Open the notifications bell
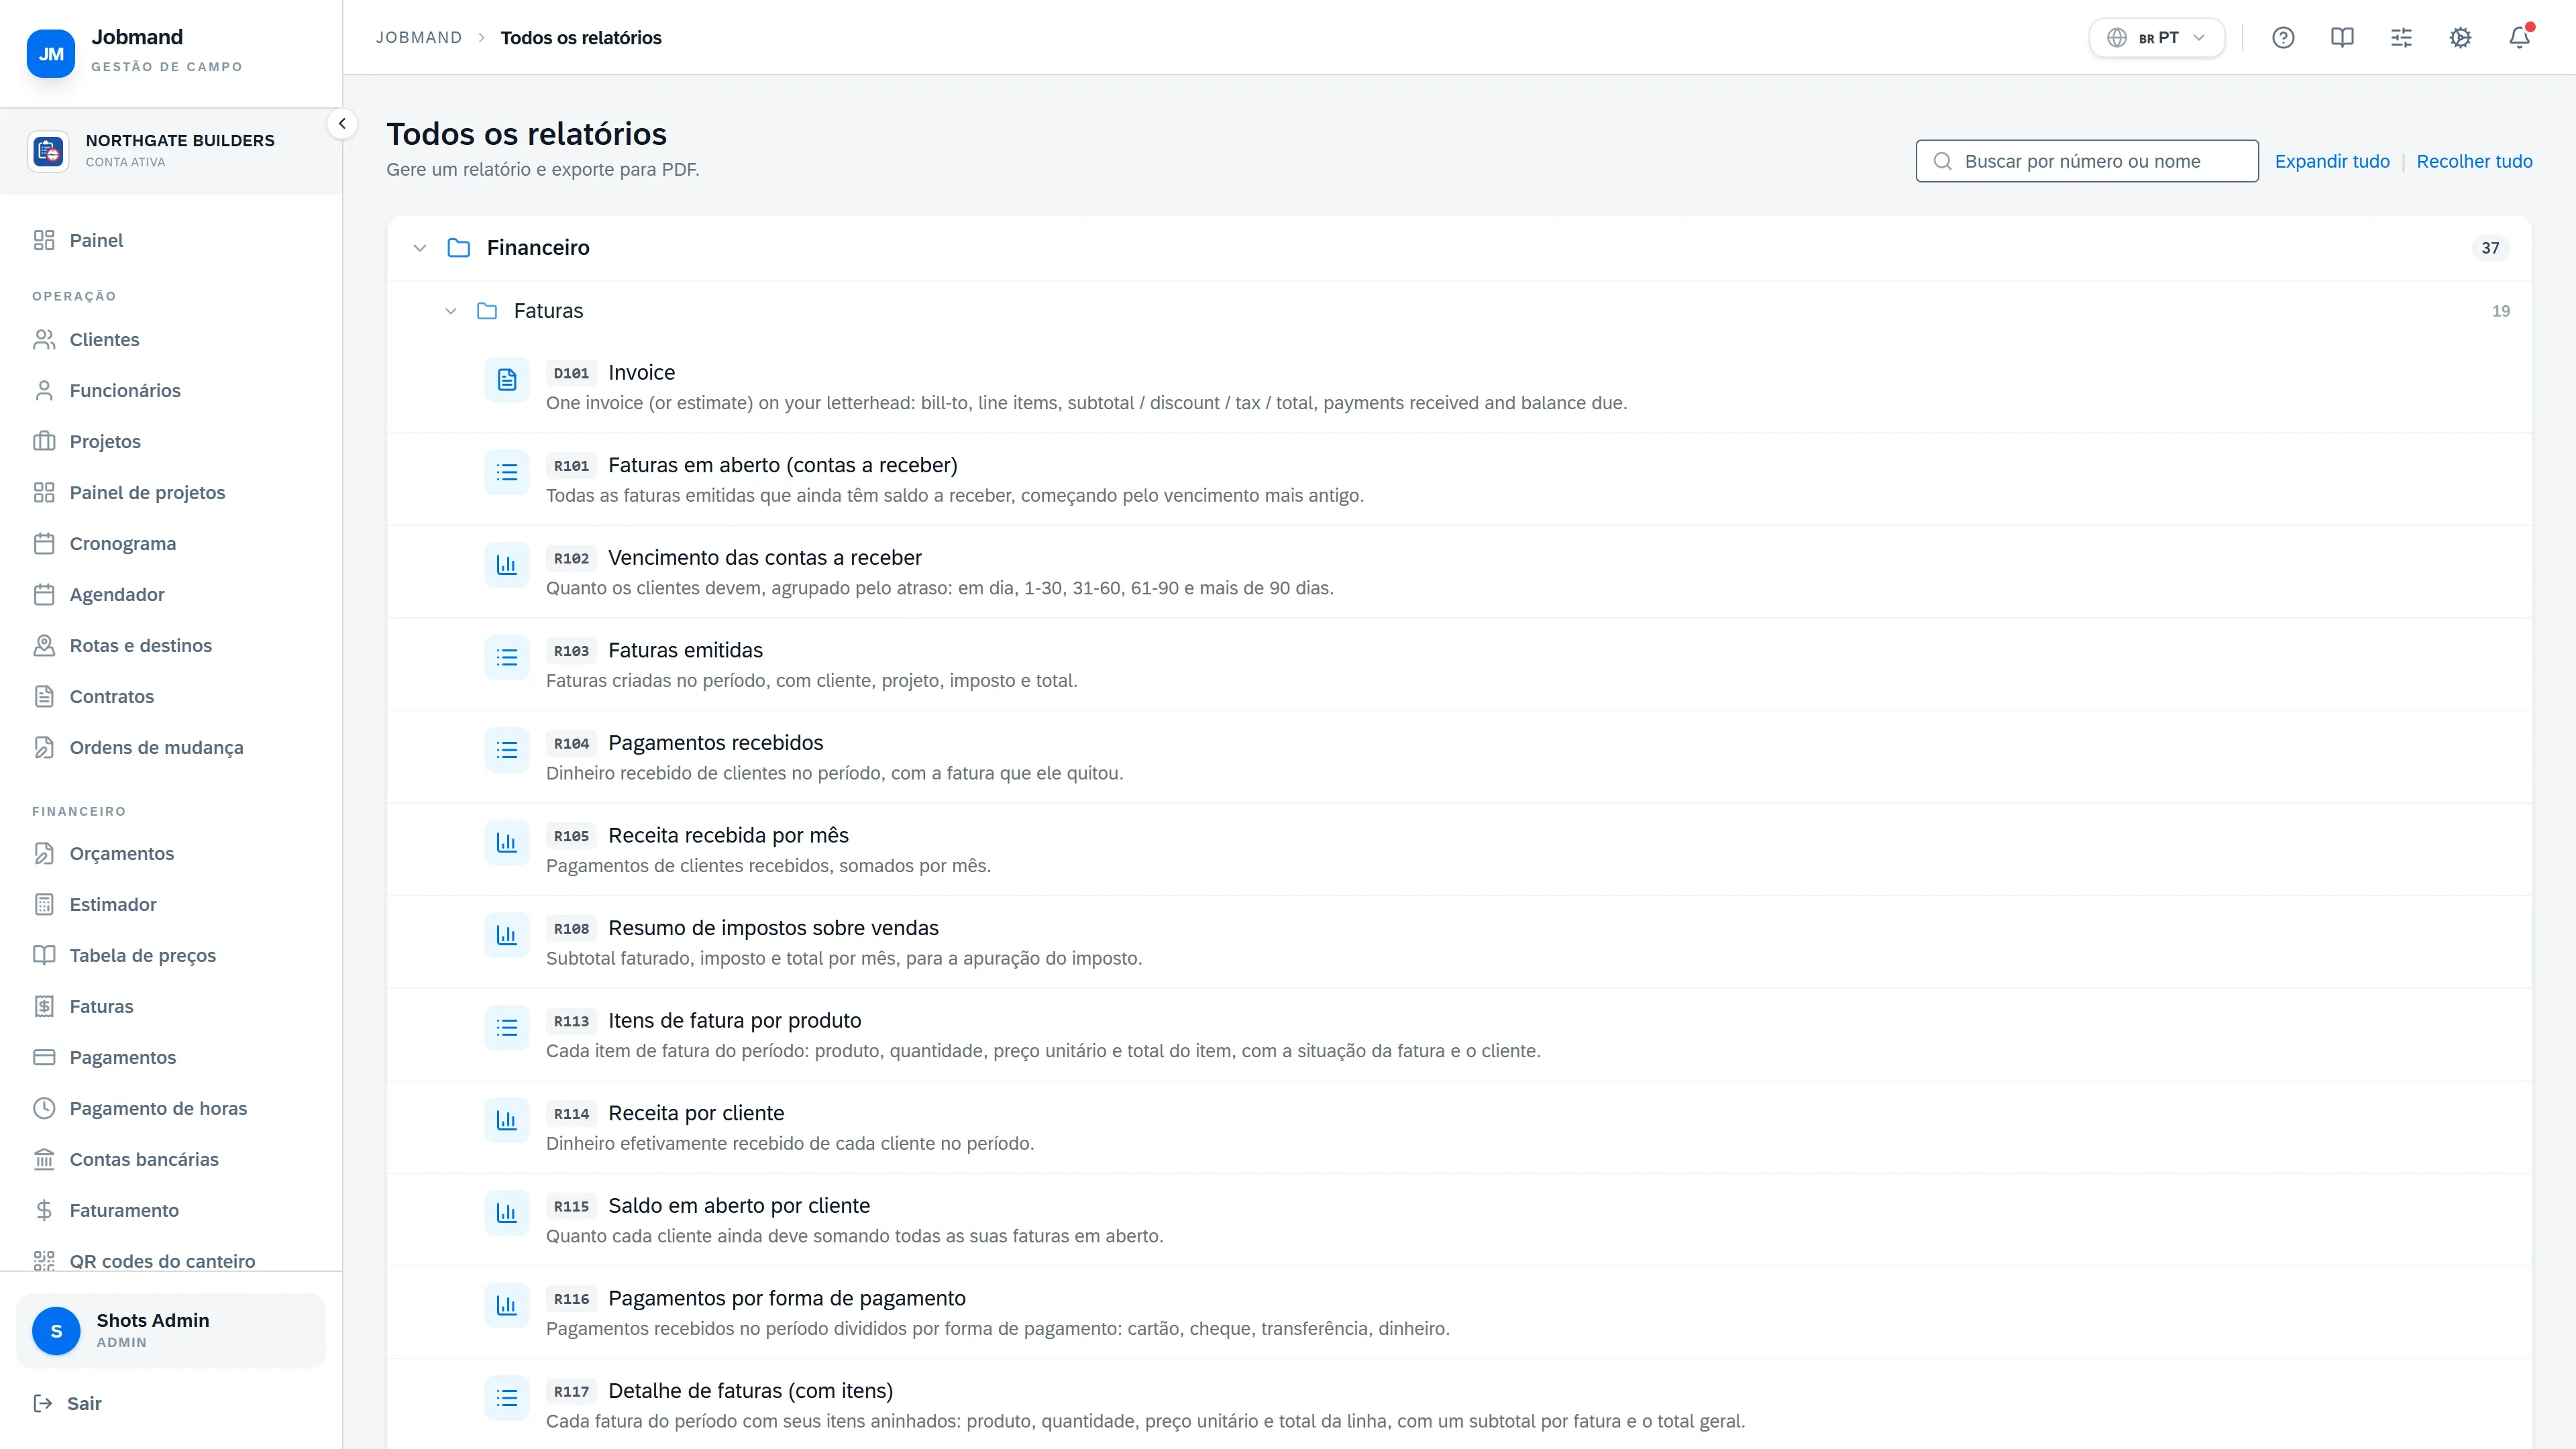2576x1449 pixels. [x=2519, y=38]
